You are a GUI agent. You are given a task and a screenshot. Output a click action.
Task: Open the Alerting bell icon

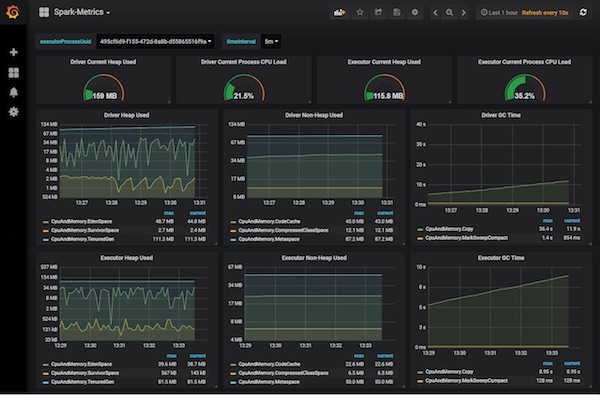point(13,92)
